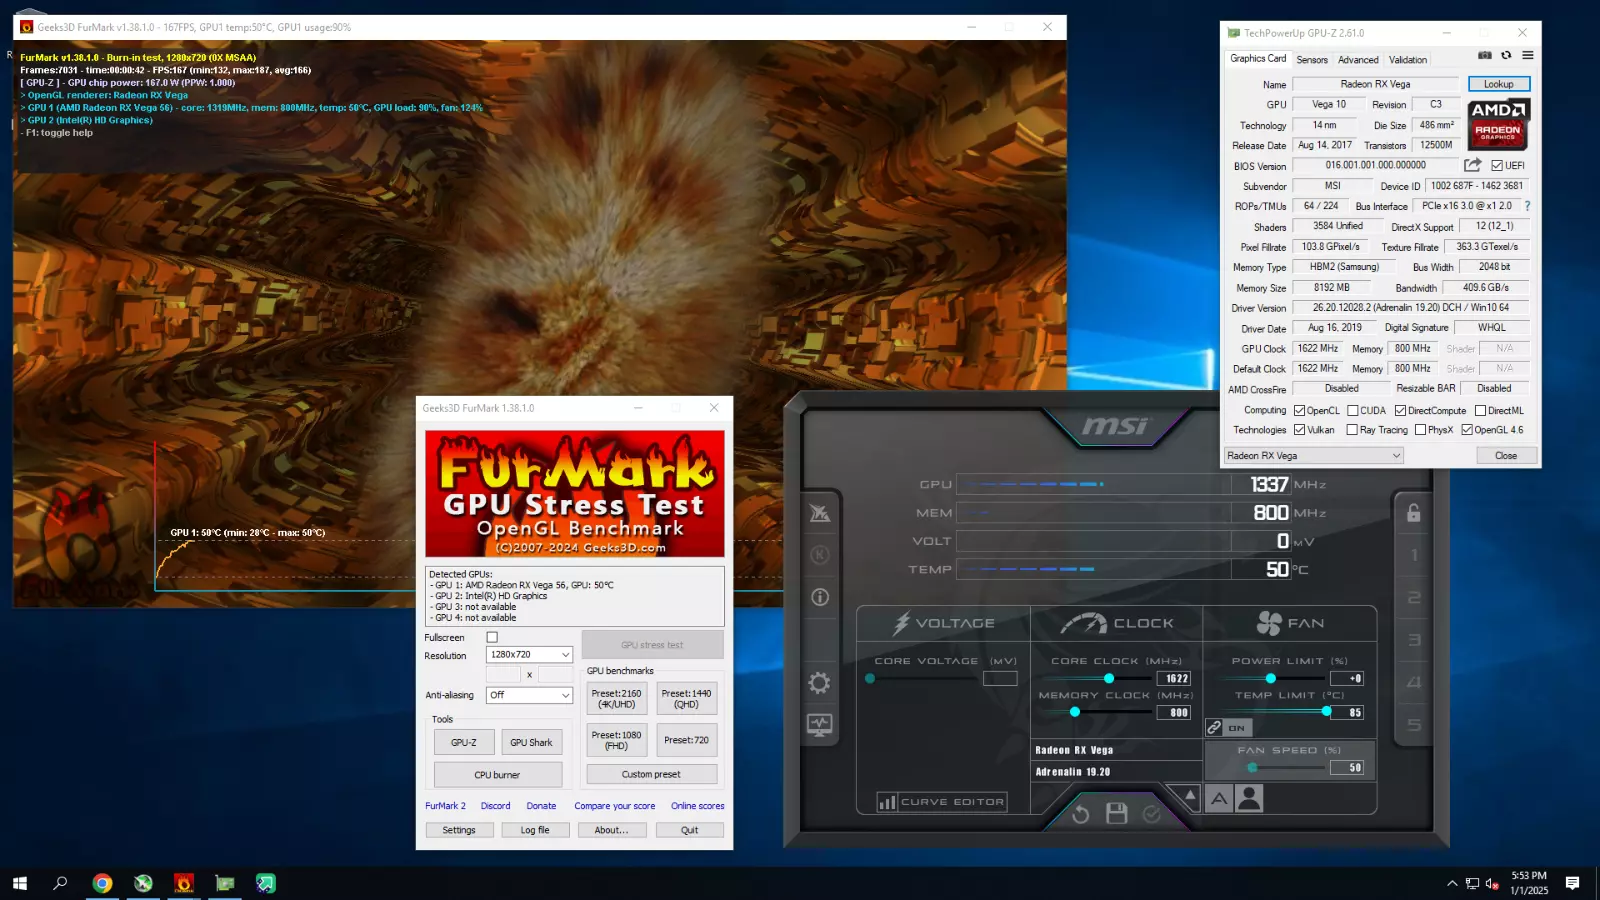The width and height of the screenshot is (1600, 900).
Task: Show hidden system tray icons
Action: coord(1452,883)
